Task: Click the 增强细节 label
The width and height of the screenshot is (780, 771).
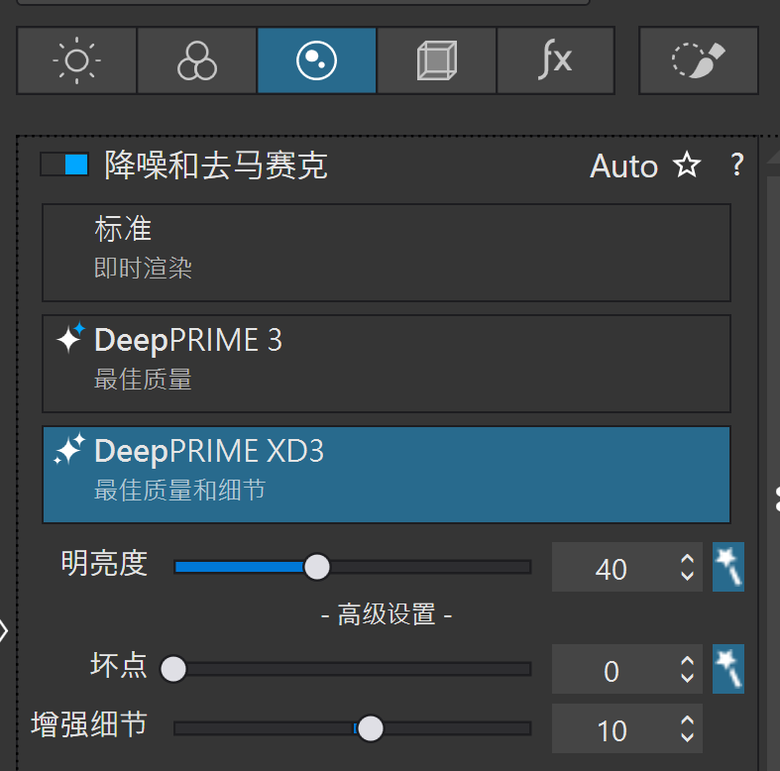Action: [90, 724]
